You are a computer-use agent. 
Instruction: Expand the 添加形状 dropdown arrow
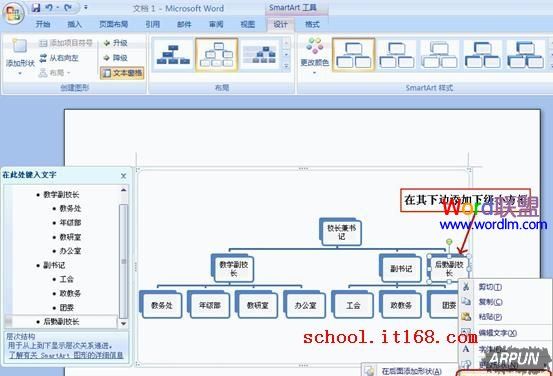20,73
